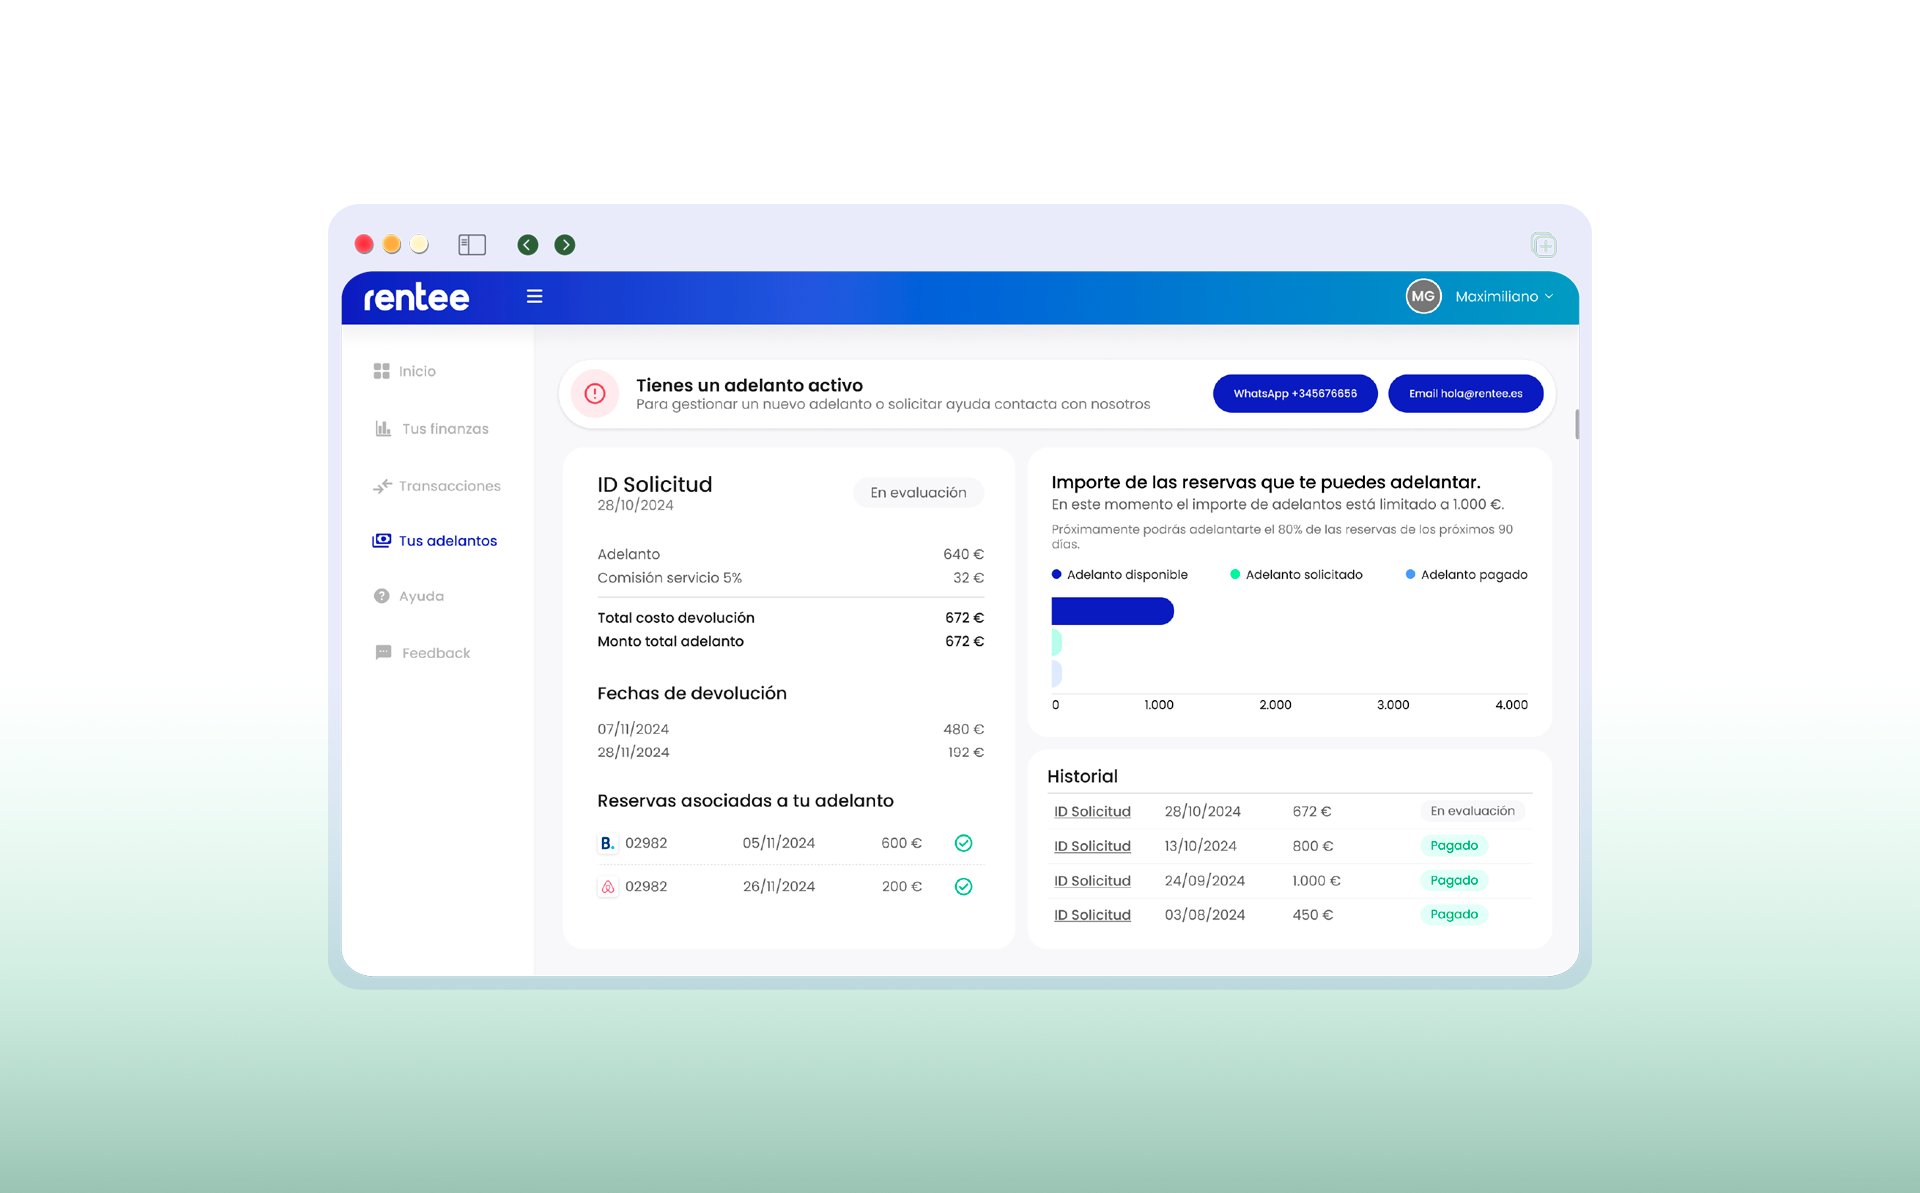1920x1193 pixels.
Task: Open new tab with plus icon
Action: pyautogui.click(x=1544, y=245)
